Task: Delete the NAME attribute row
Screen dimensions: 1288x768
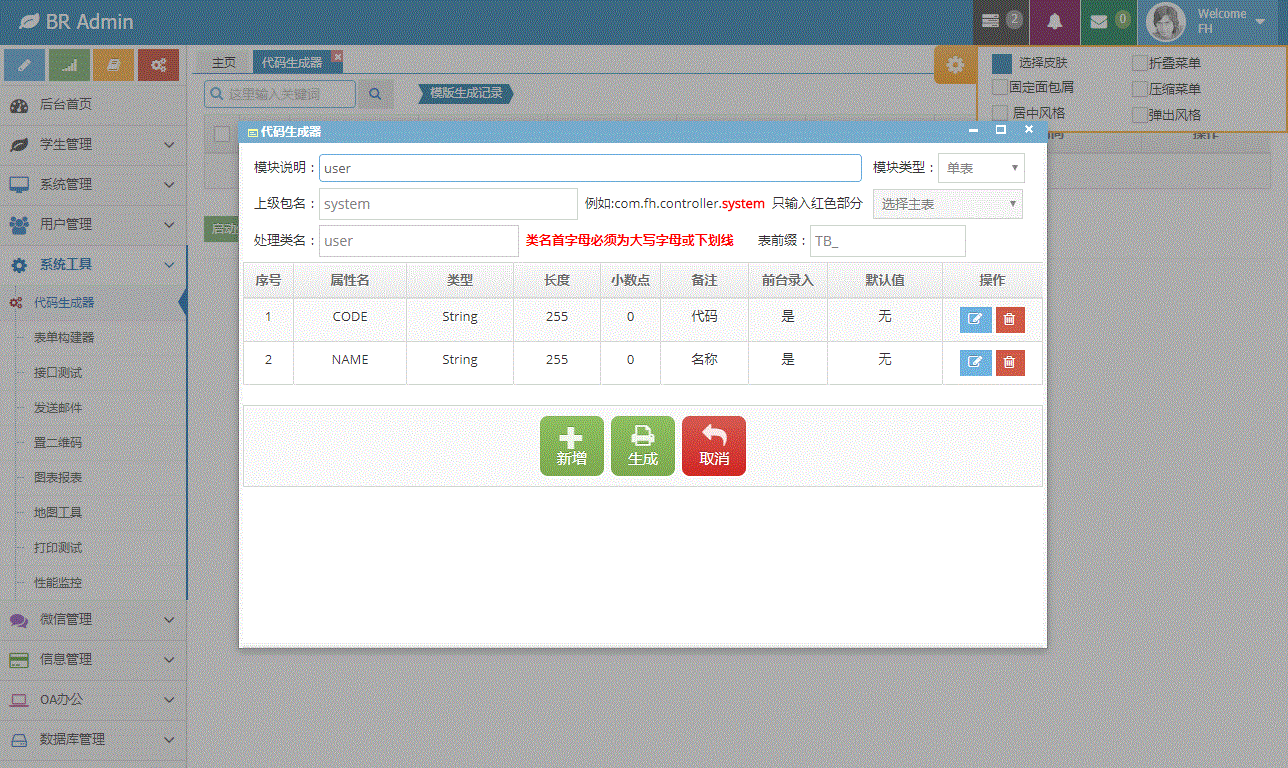Action: [x=1010, y=362]
